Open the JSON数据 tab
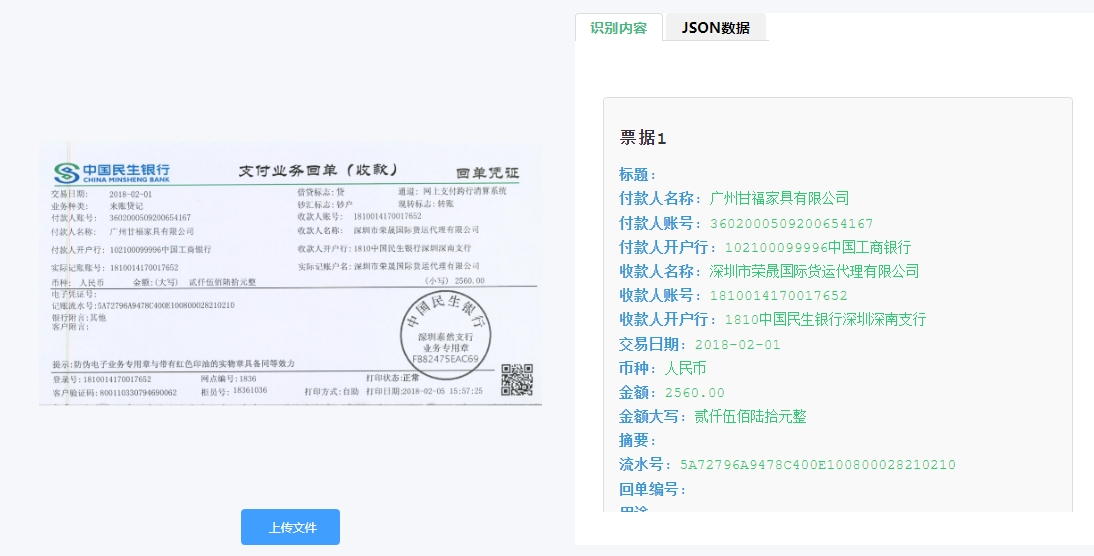This screenshot has width=1094, height=556. [x=715, y=28]
